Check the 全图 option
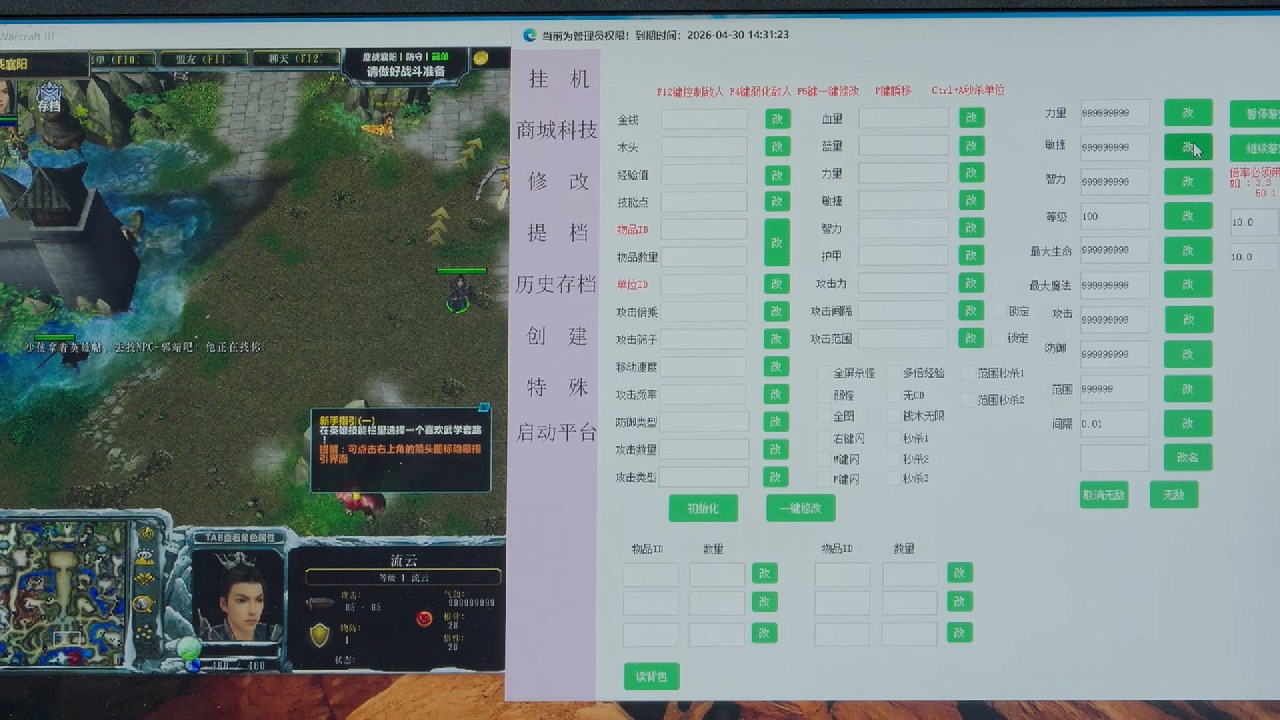Image resolution: width=1280 pixels, height=720 pixels. (823, 416)
